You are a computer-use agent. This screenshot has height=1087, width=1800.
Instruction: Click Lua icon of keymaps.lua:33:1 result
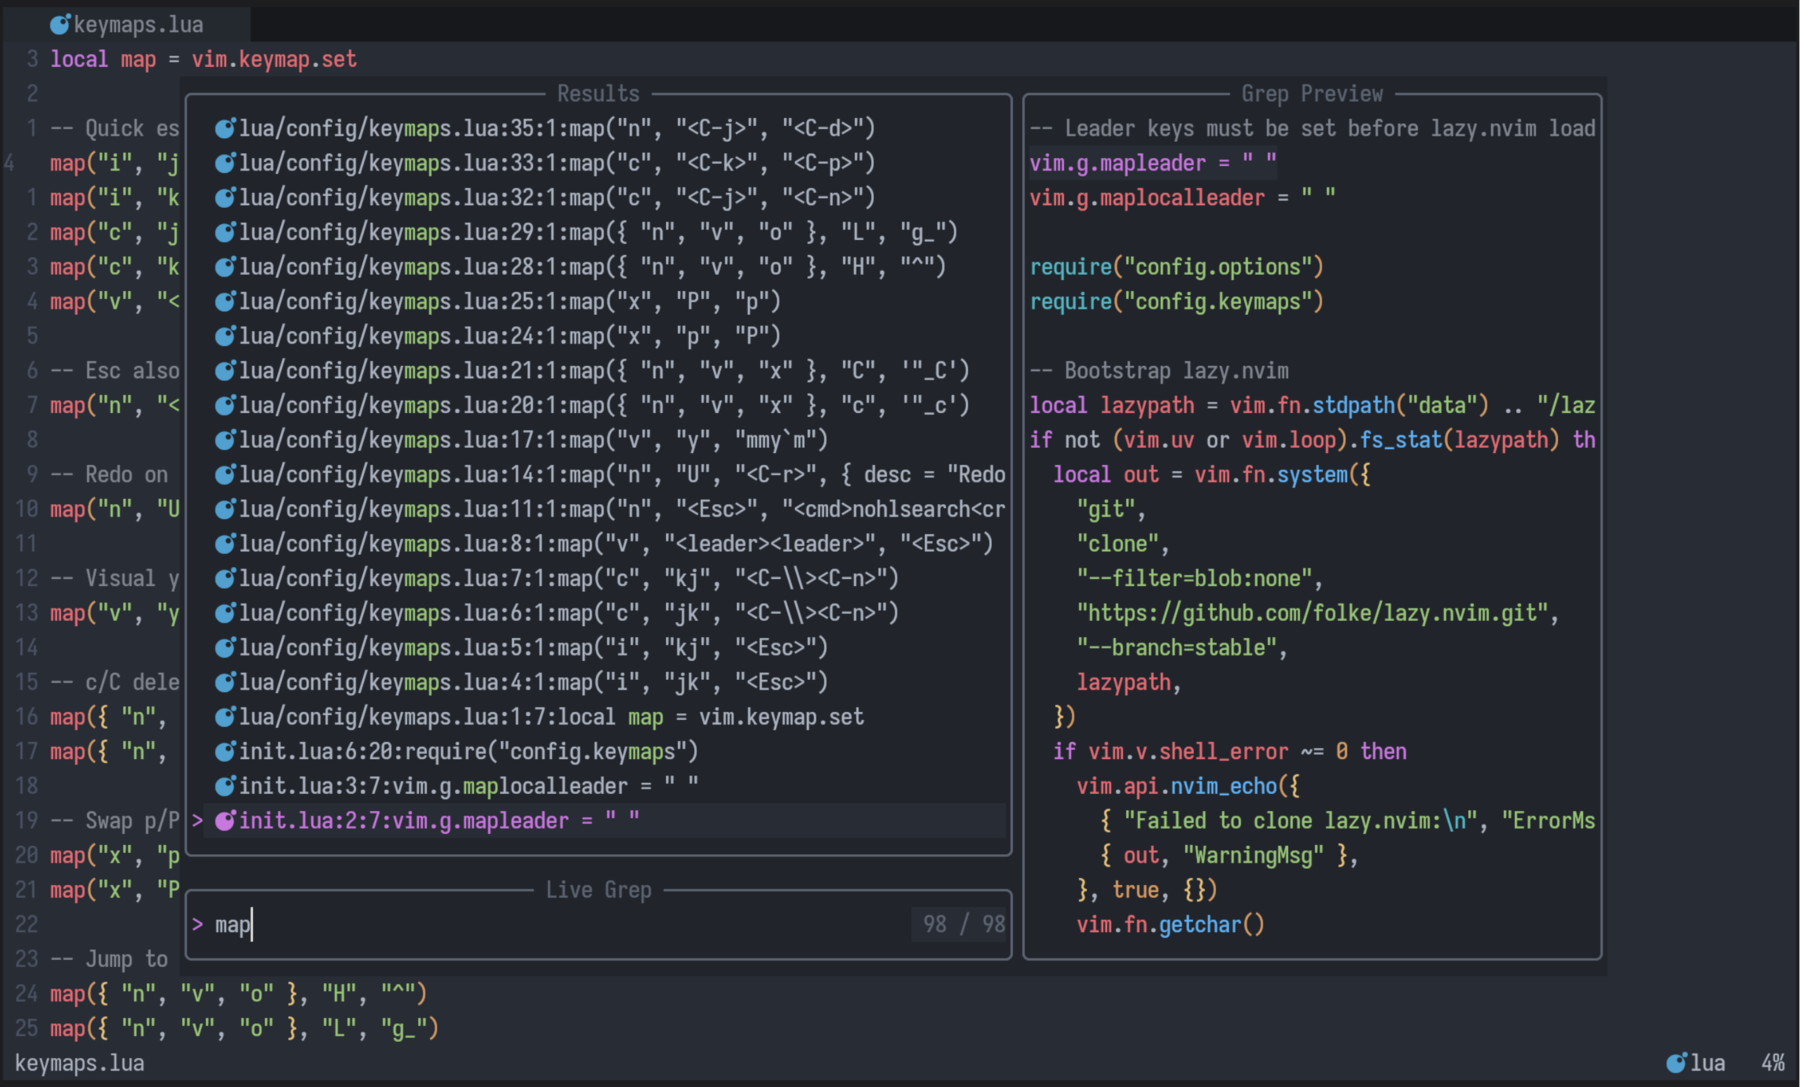pos(225,163)
